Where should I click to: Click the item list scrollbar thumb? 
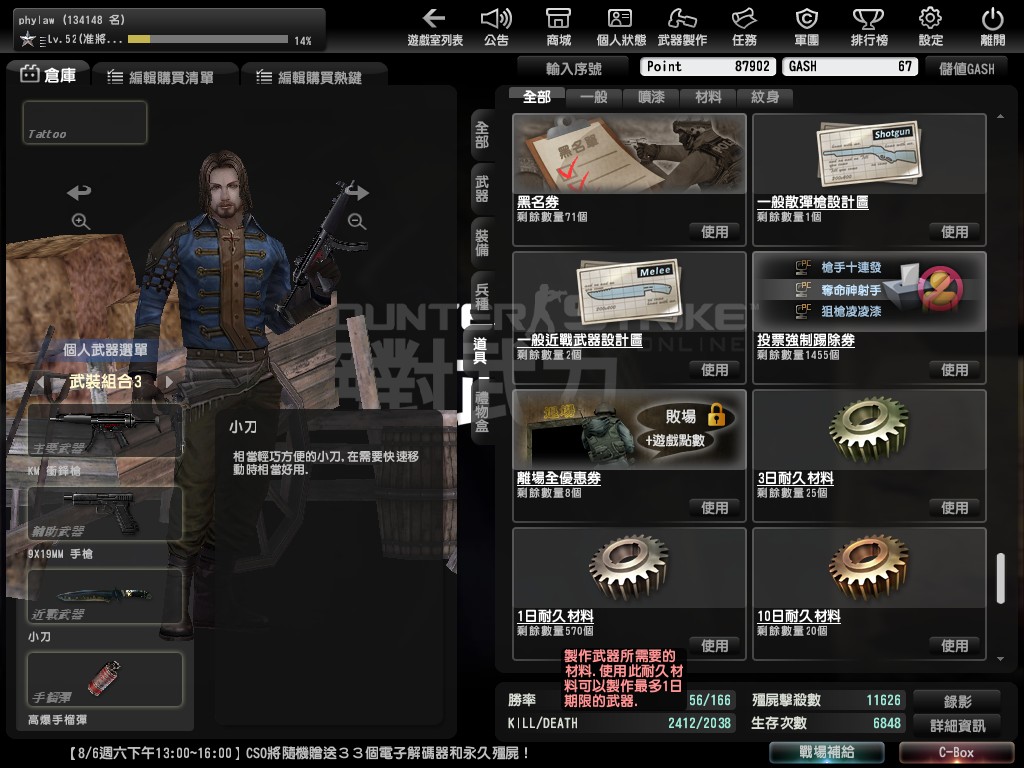1000,579
